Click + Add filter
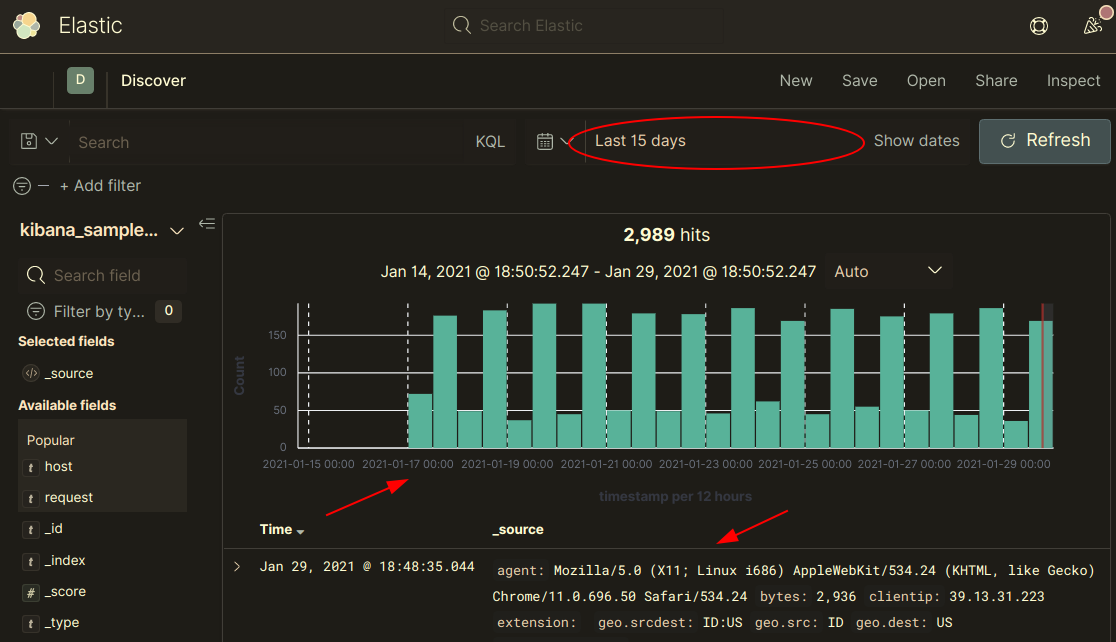The height and width of the screenshot is (642, 1116). point(100,186)
